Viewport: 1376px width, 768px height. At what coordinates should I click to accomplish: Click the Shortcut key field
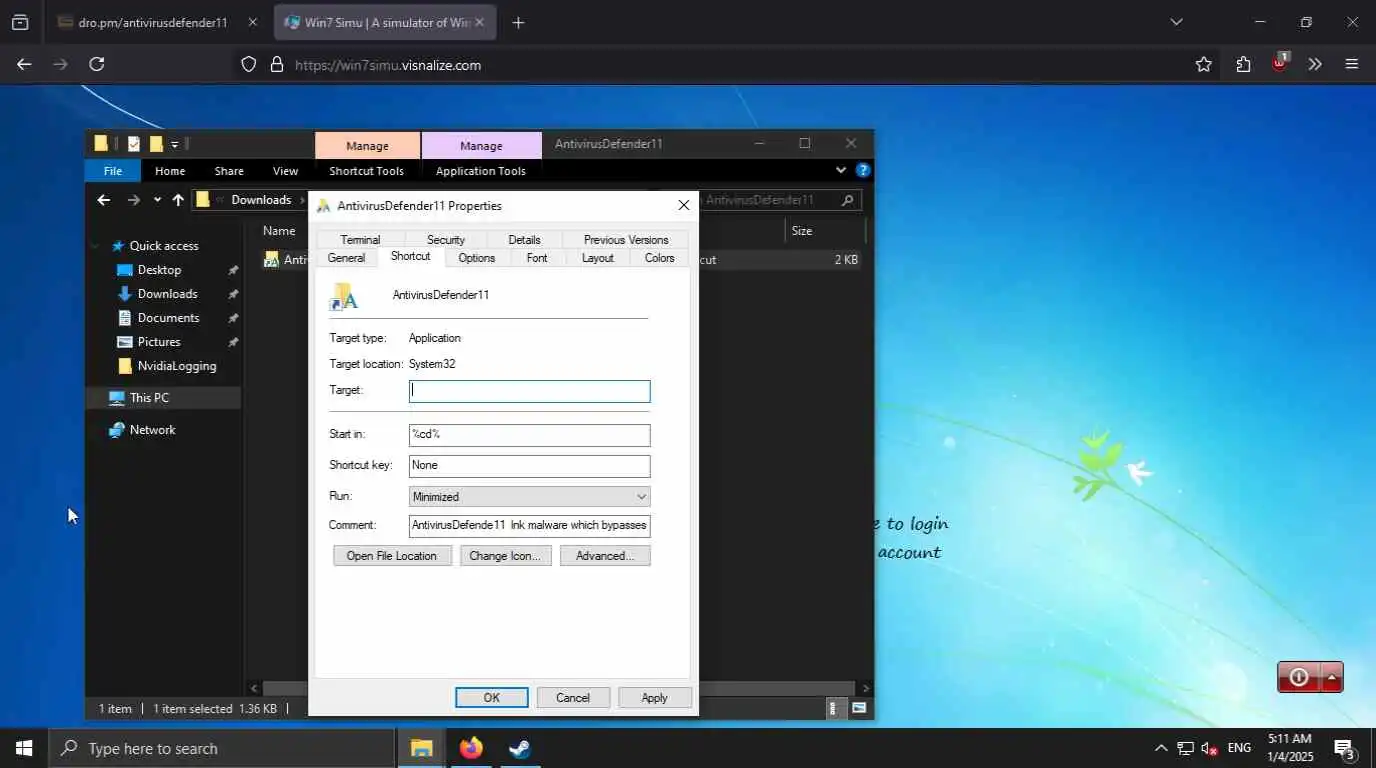529,466
